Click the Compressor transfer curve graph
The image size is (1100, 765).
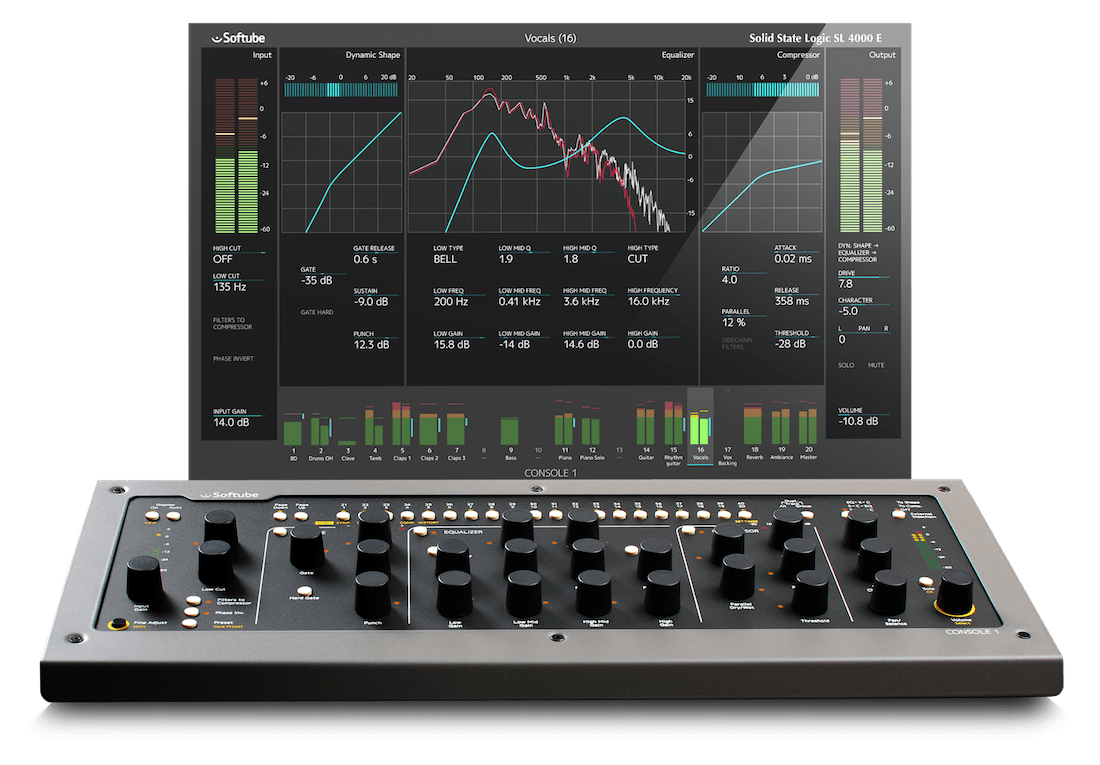coord(762,172)
